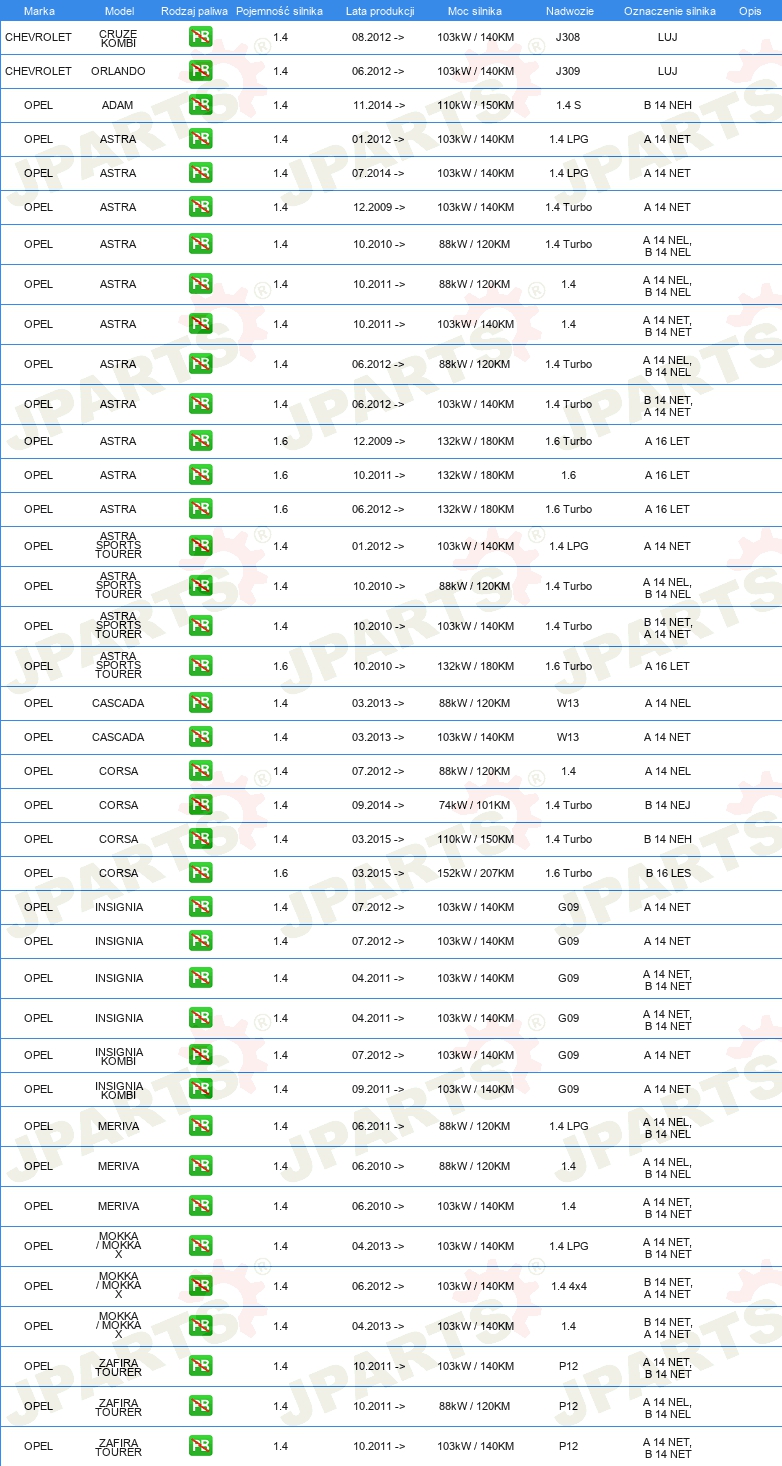Image resolution: width=782 pixels, height=1466 pixels.
Task: Select the fuel icon for Astra 07.2014 1.4 LPG
Action: tap(200, 173)
